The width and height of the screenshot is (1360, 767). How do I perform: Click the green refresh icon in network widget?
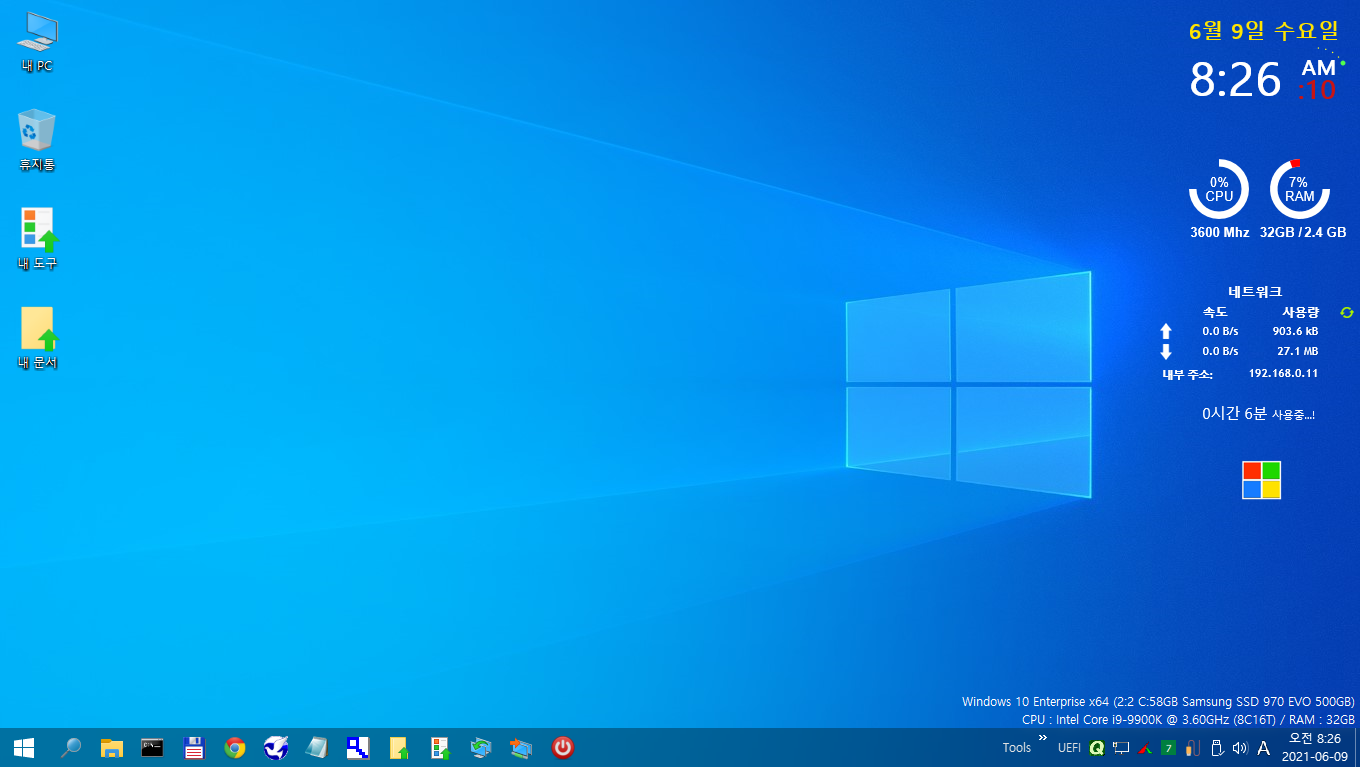tap(1346, 312)
